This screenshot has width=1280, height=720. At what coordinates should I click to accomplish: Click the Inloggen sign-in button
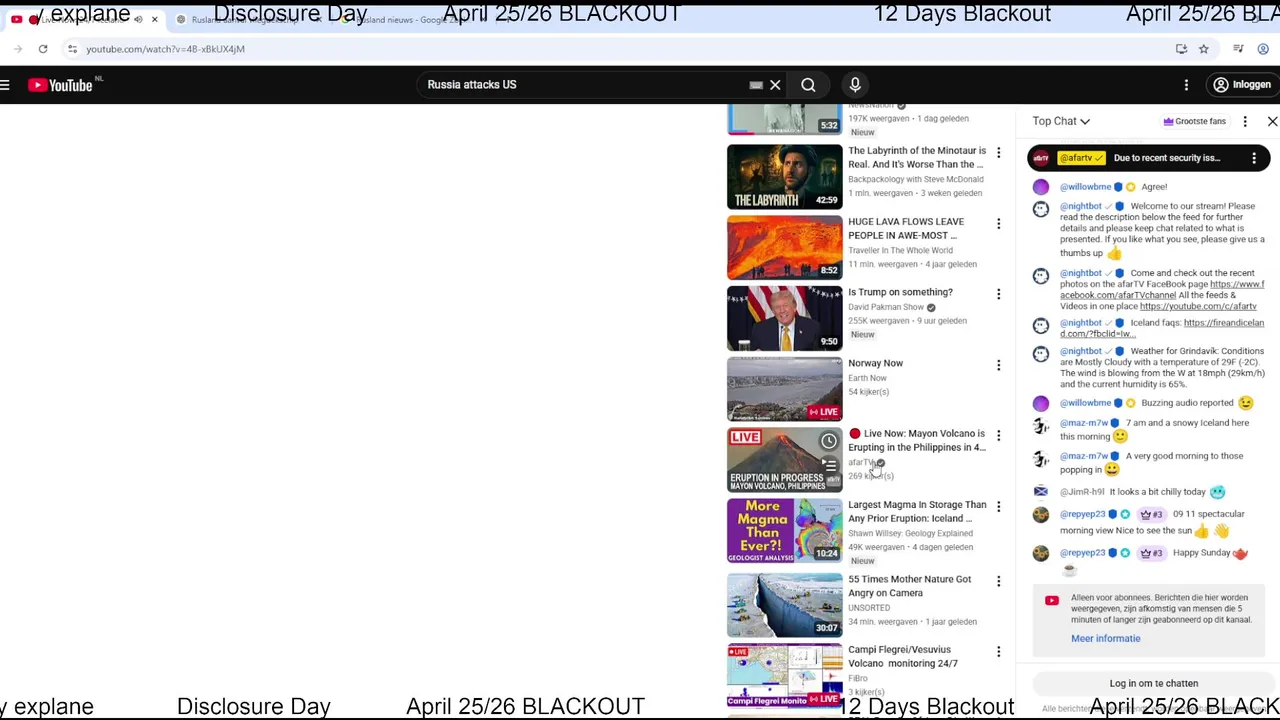coord(1241,85)
